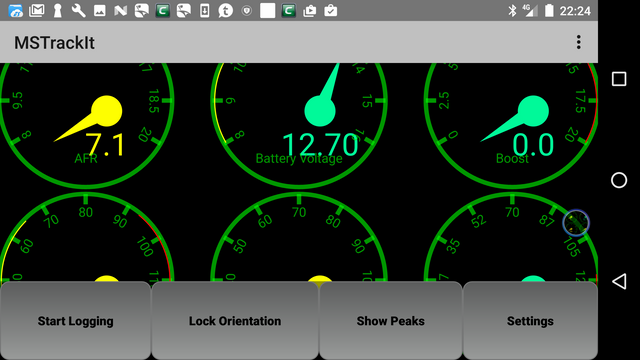The height and width of the screenshot is (360, 640).
Task: Click the Start Logging button
Action: [76, 321]
